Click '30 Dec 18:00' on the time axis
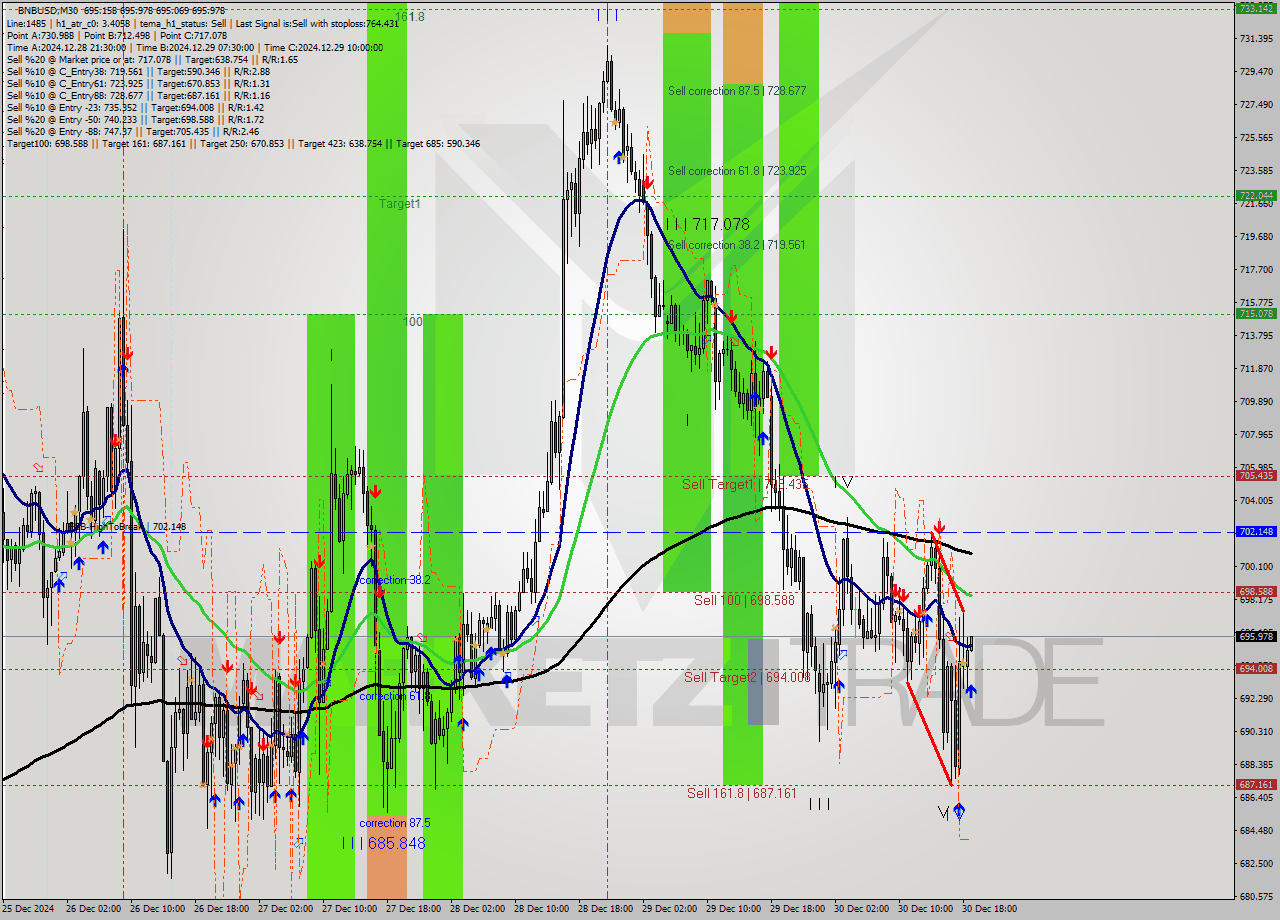 tap(989, 909)
